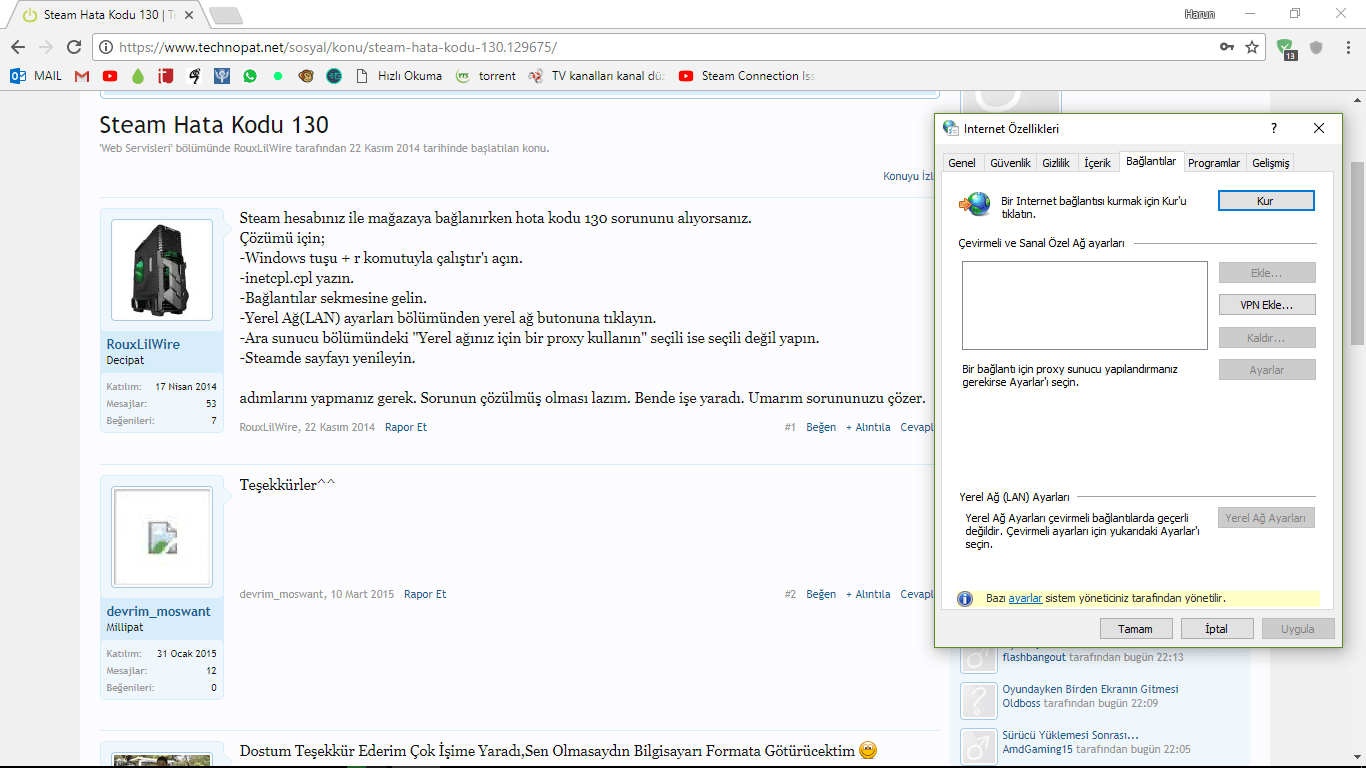This screenshot has width=1366, height=768.
Task: Click the Uygula button
Action: tap(1298, 629)
